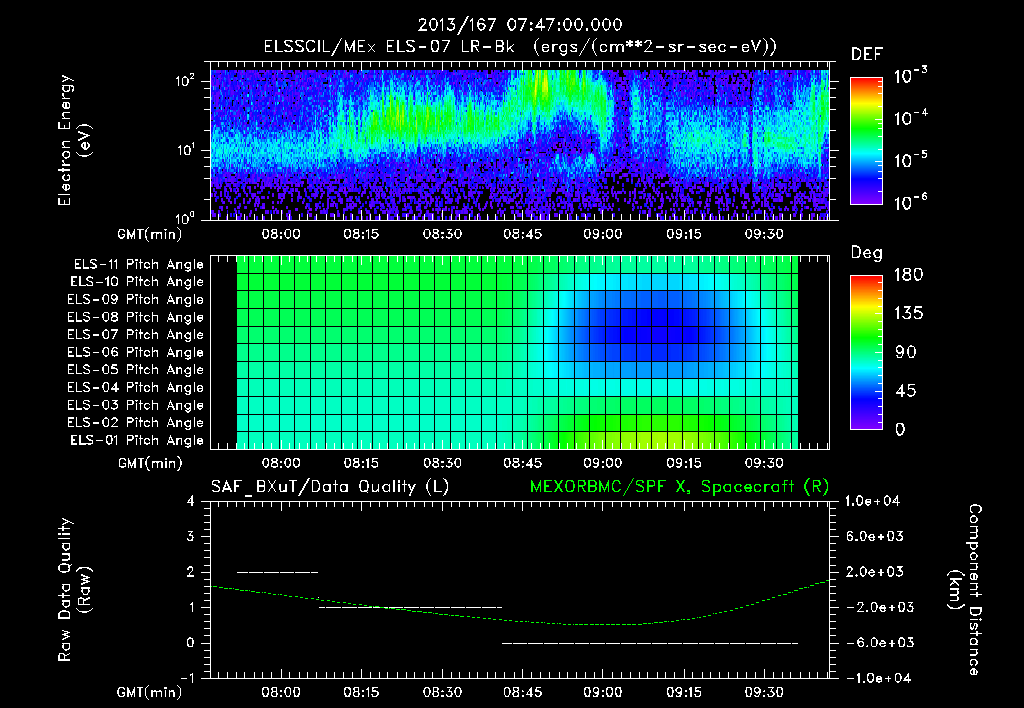
Task: Click 09:00 tick label under the spectrogram
Action: click(x=602, y=234)
